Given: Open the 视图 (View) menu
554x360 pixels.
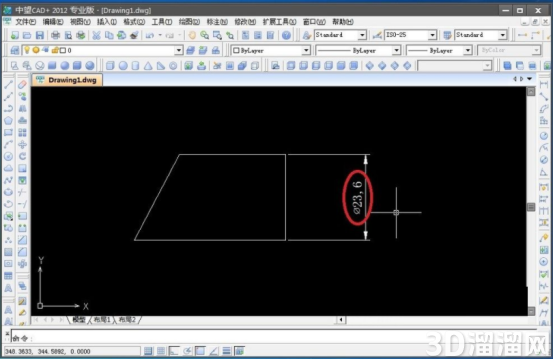Looking at the screenshot, I should pyautogui.click(x=80, y=22).
